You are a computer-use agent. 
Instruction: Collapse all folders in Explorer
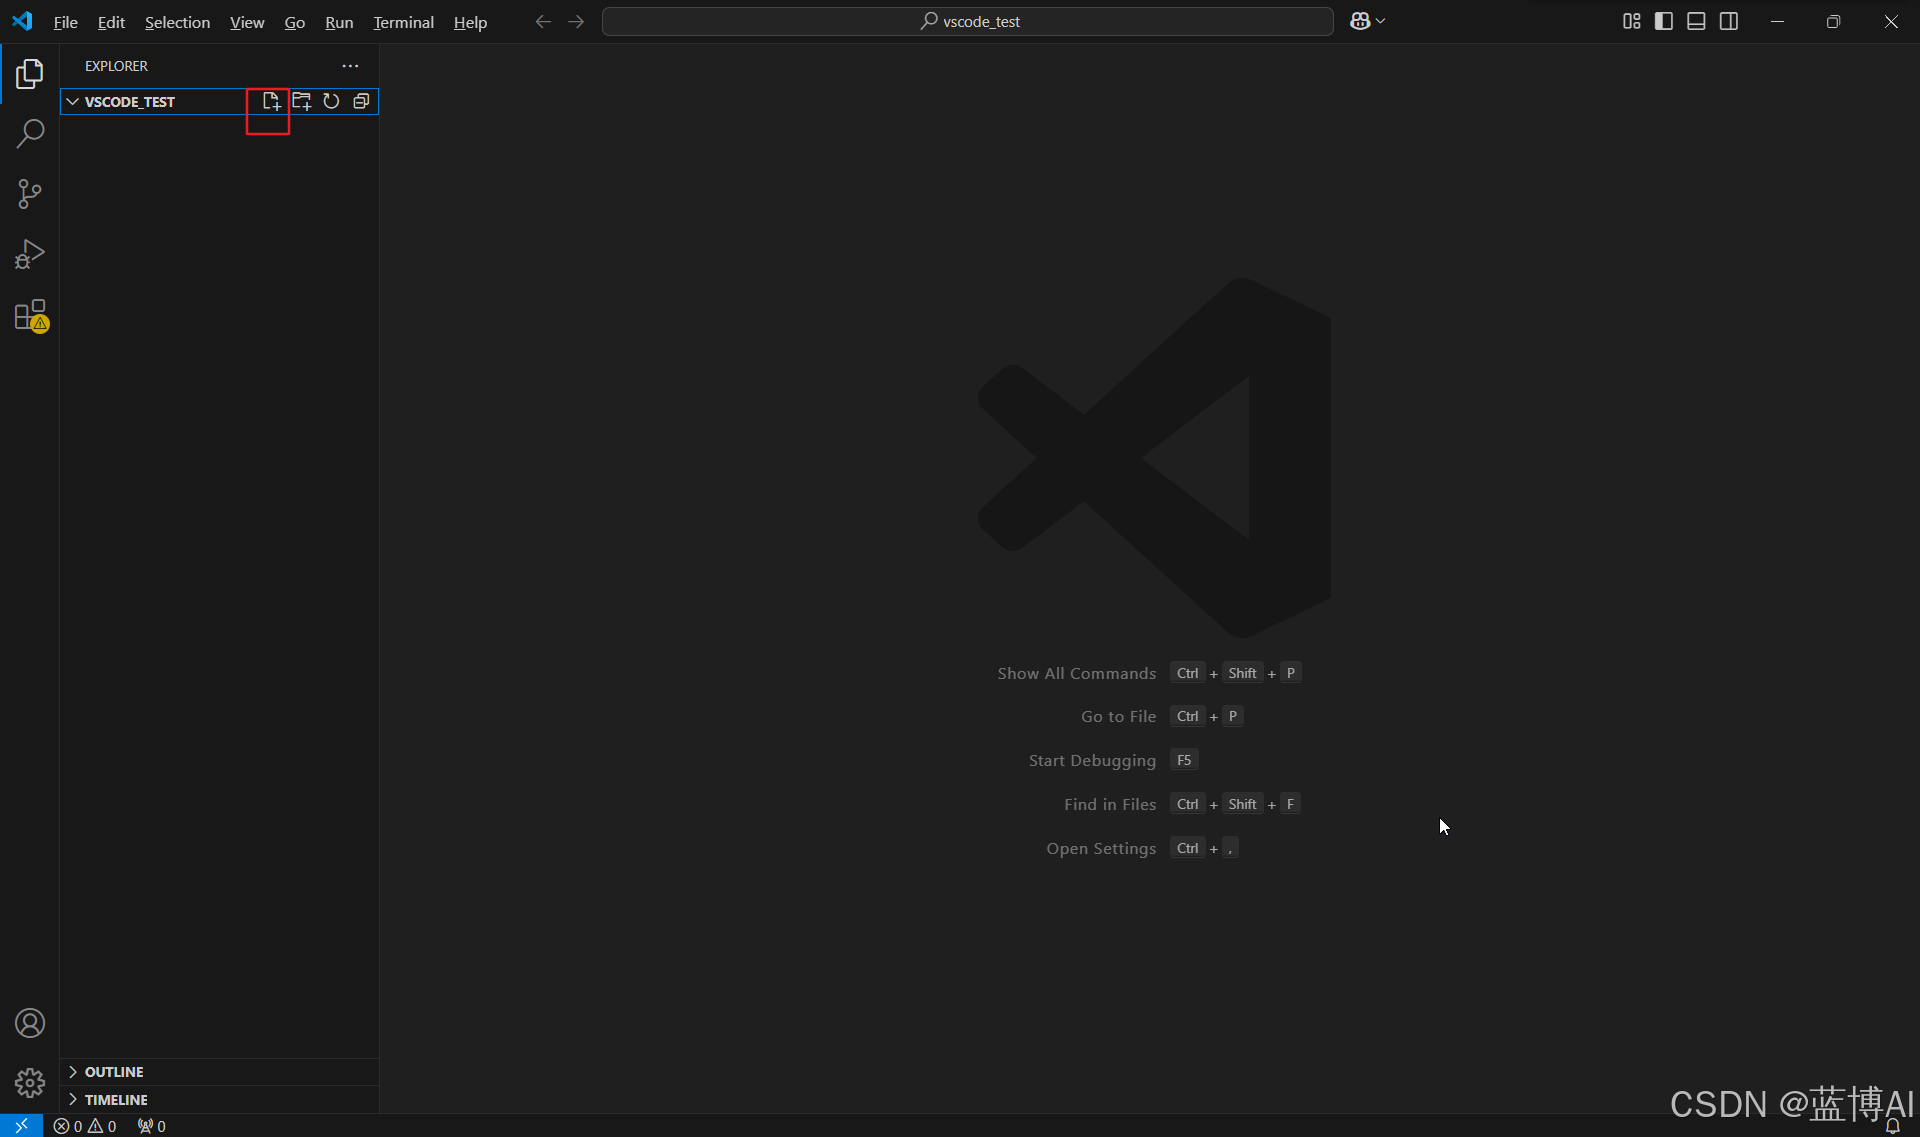click(x=361, y=101)
